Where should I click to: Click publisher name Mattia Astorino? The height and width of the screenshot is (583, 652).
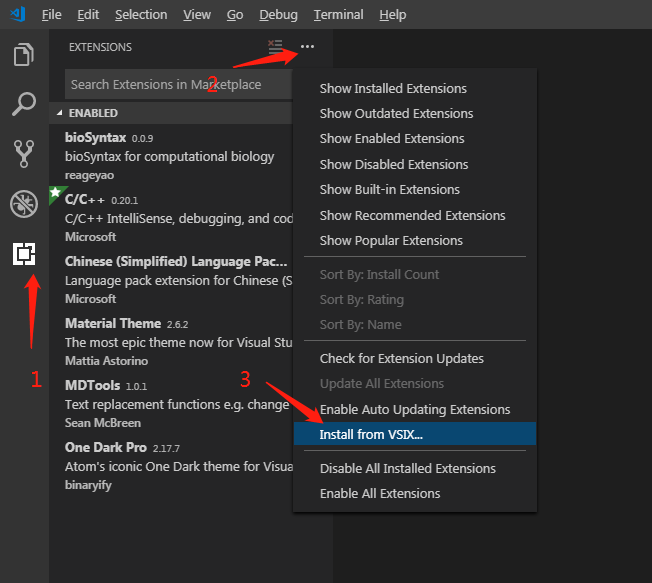106,361
